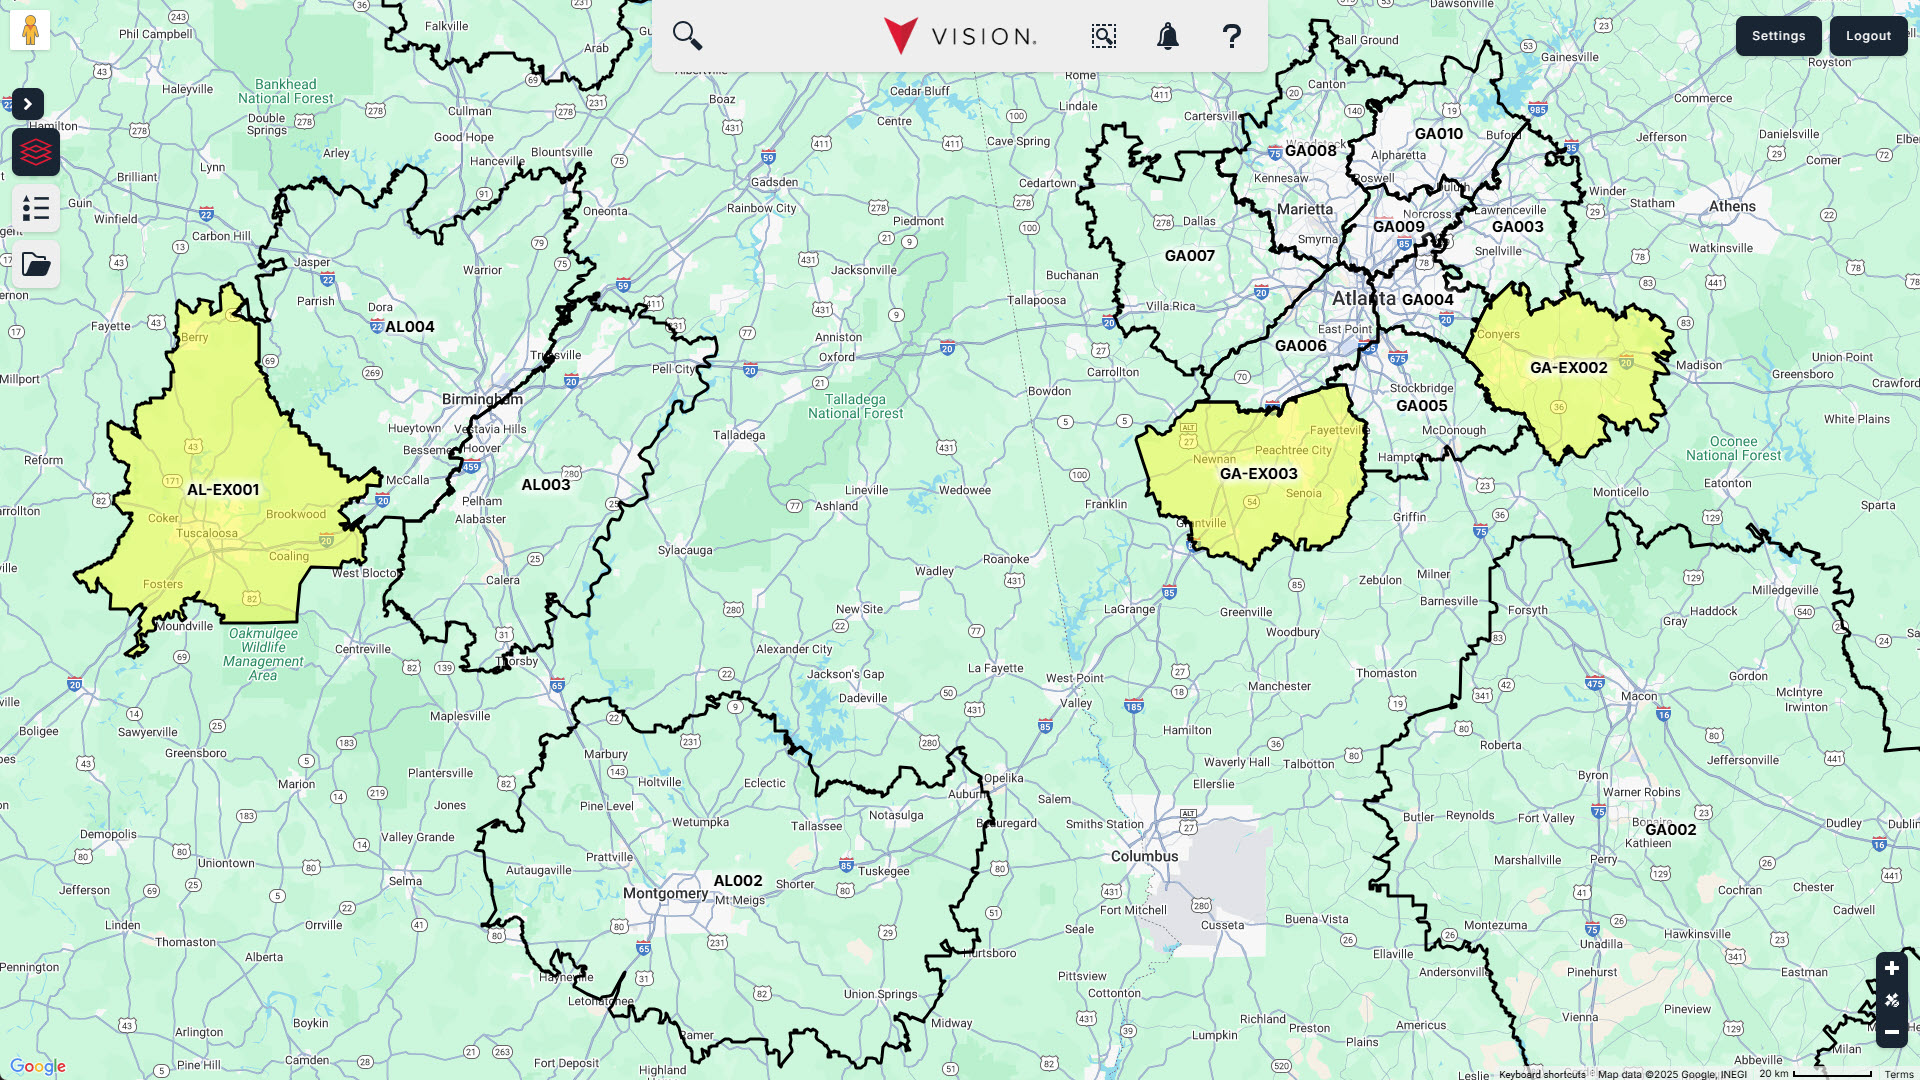Drop into Street View pegman
Viewport: 1920px width, 1080px height.
click(30, 30)
